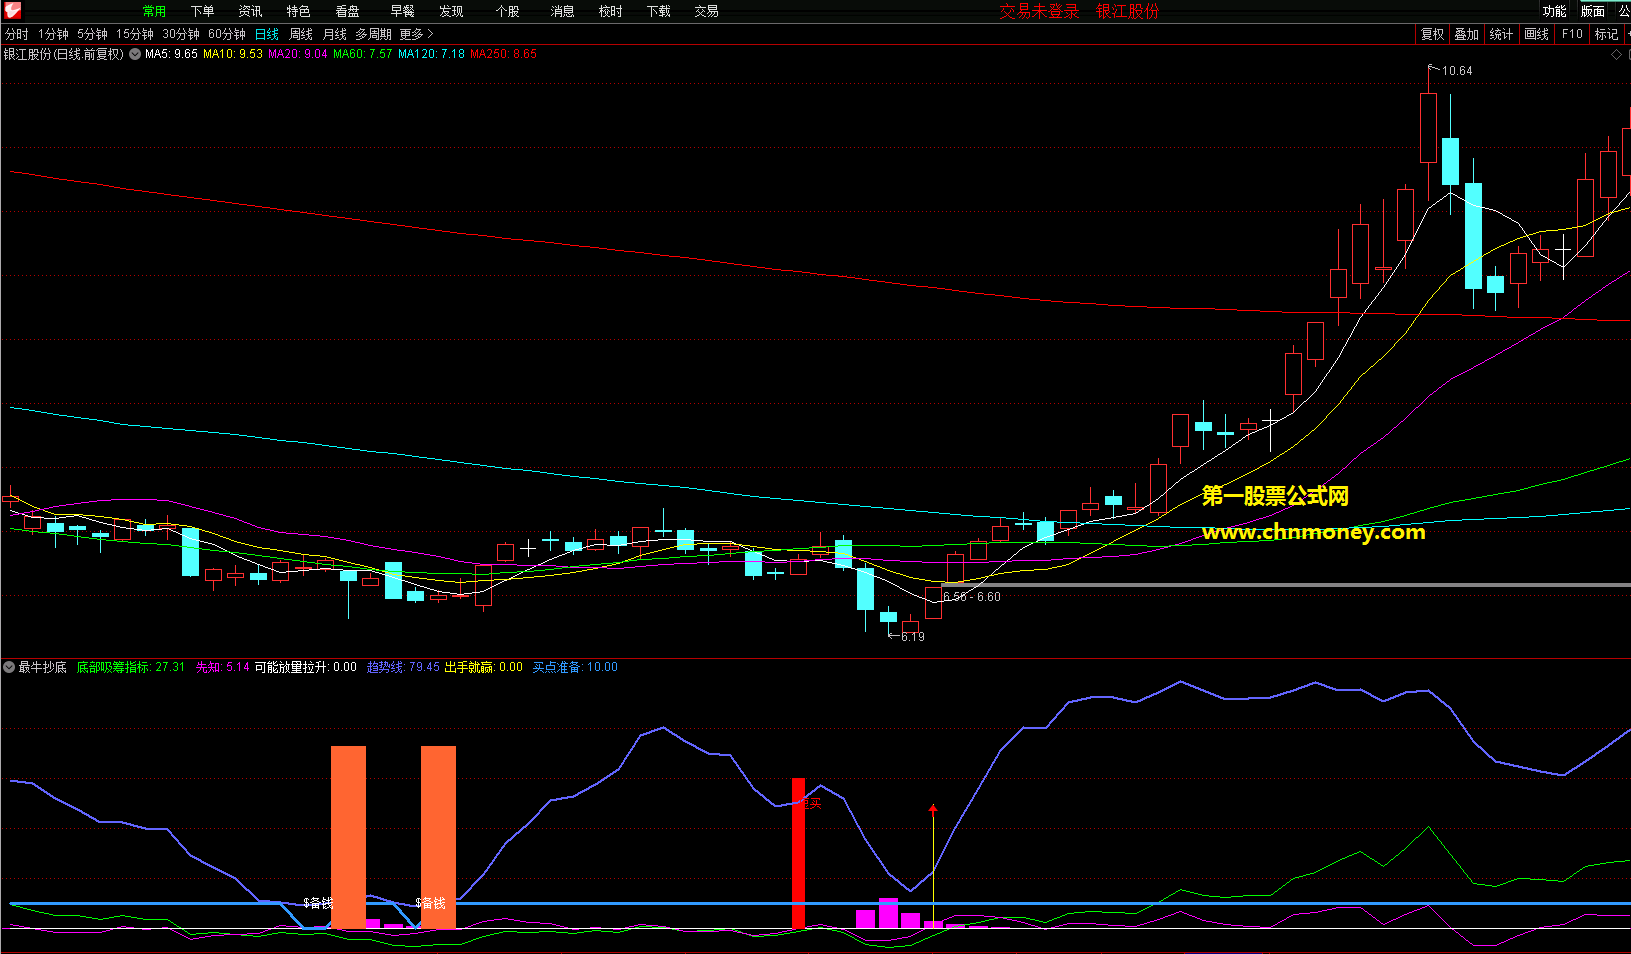Switch to 分时 intraday view

[x=17, y=34]
